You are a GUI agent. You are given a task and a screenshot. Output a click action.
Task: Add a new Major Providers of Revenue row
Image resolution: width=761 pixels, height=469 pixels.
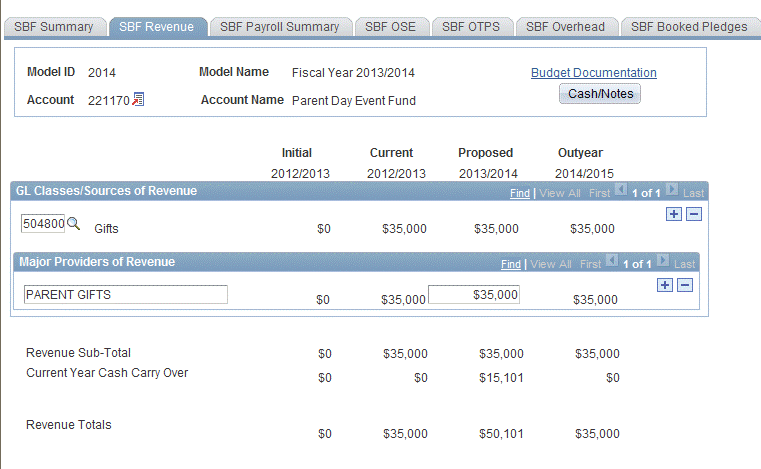pos(664,285)
